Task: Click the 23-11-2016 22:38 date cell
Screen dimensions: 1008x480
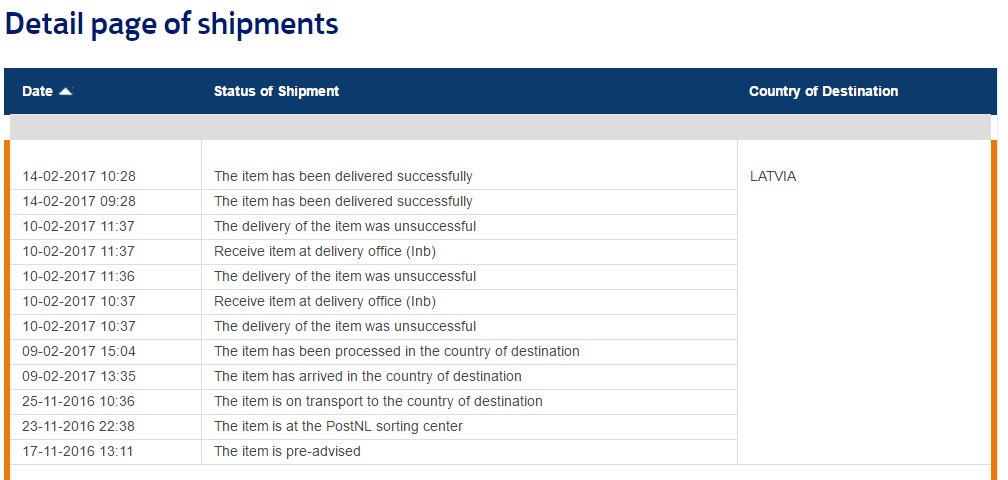Action: (79, 426)
